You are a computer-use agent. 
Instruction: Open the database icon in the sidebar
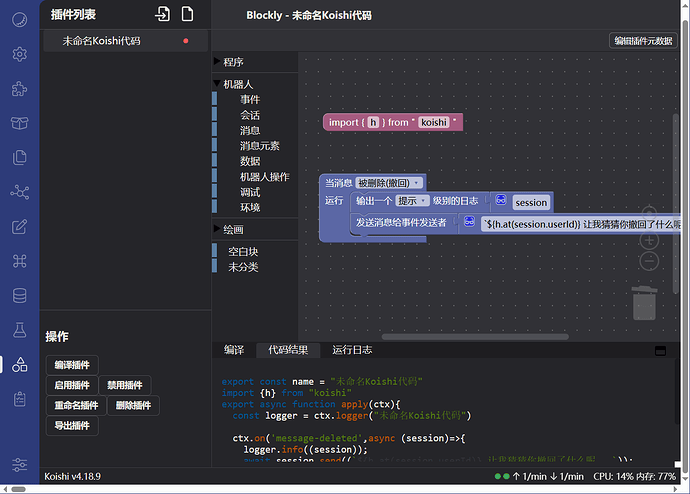pos(19,295)
